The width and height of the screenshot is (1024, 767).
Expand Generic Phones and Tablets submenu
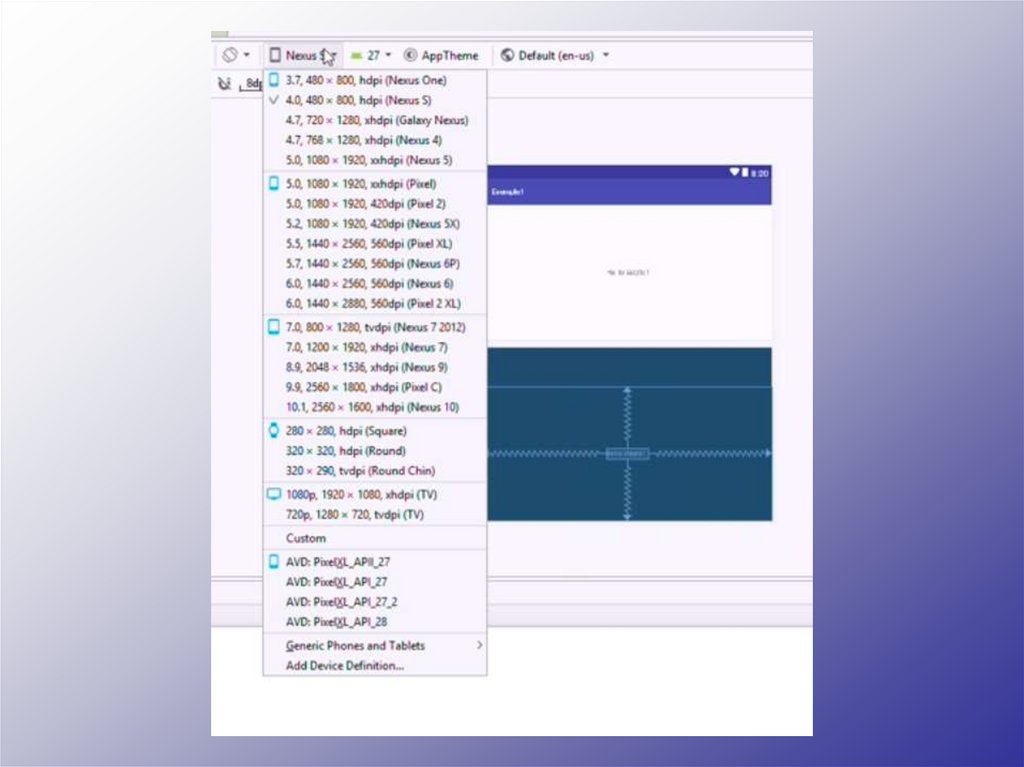click(375, 645)
